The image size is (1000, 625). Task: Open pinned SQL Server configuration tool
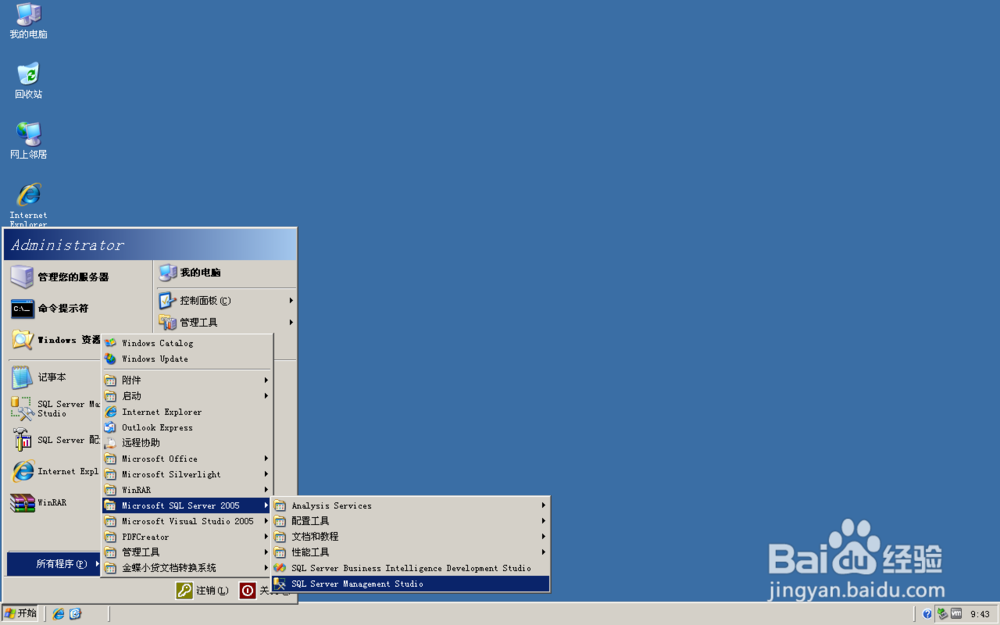click(x=55, y=440)
